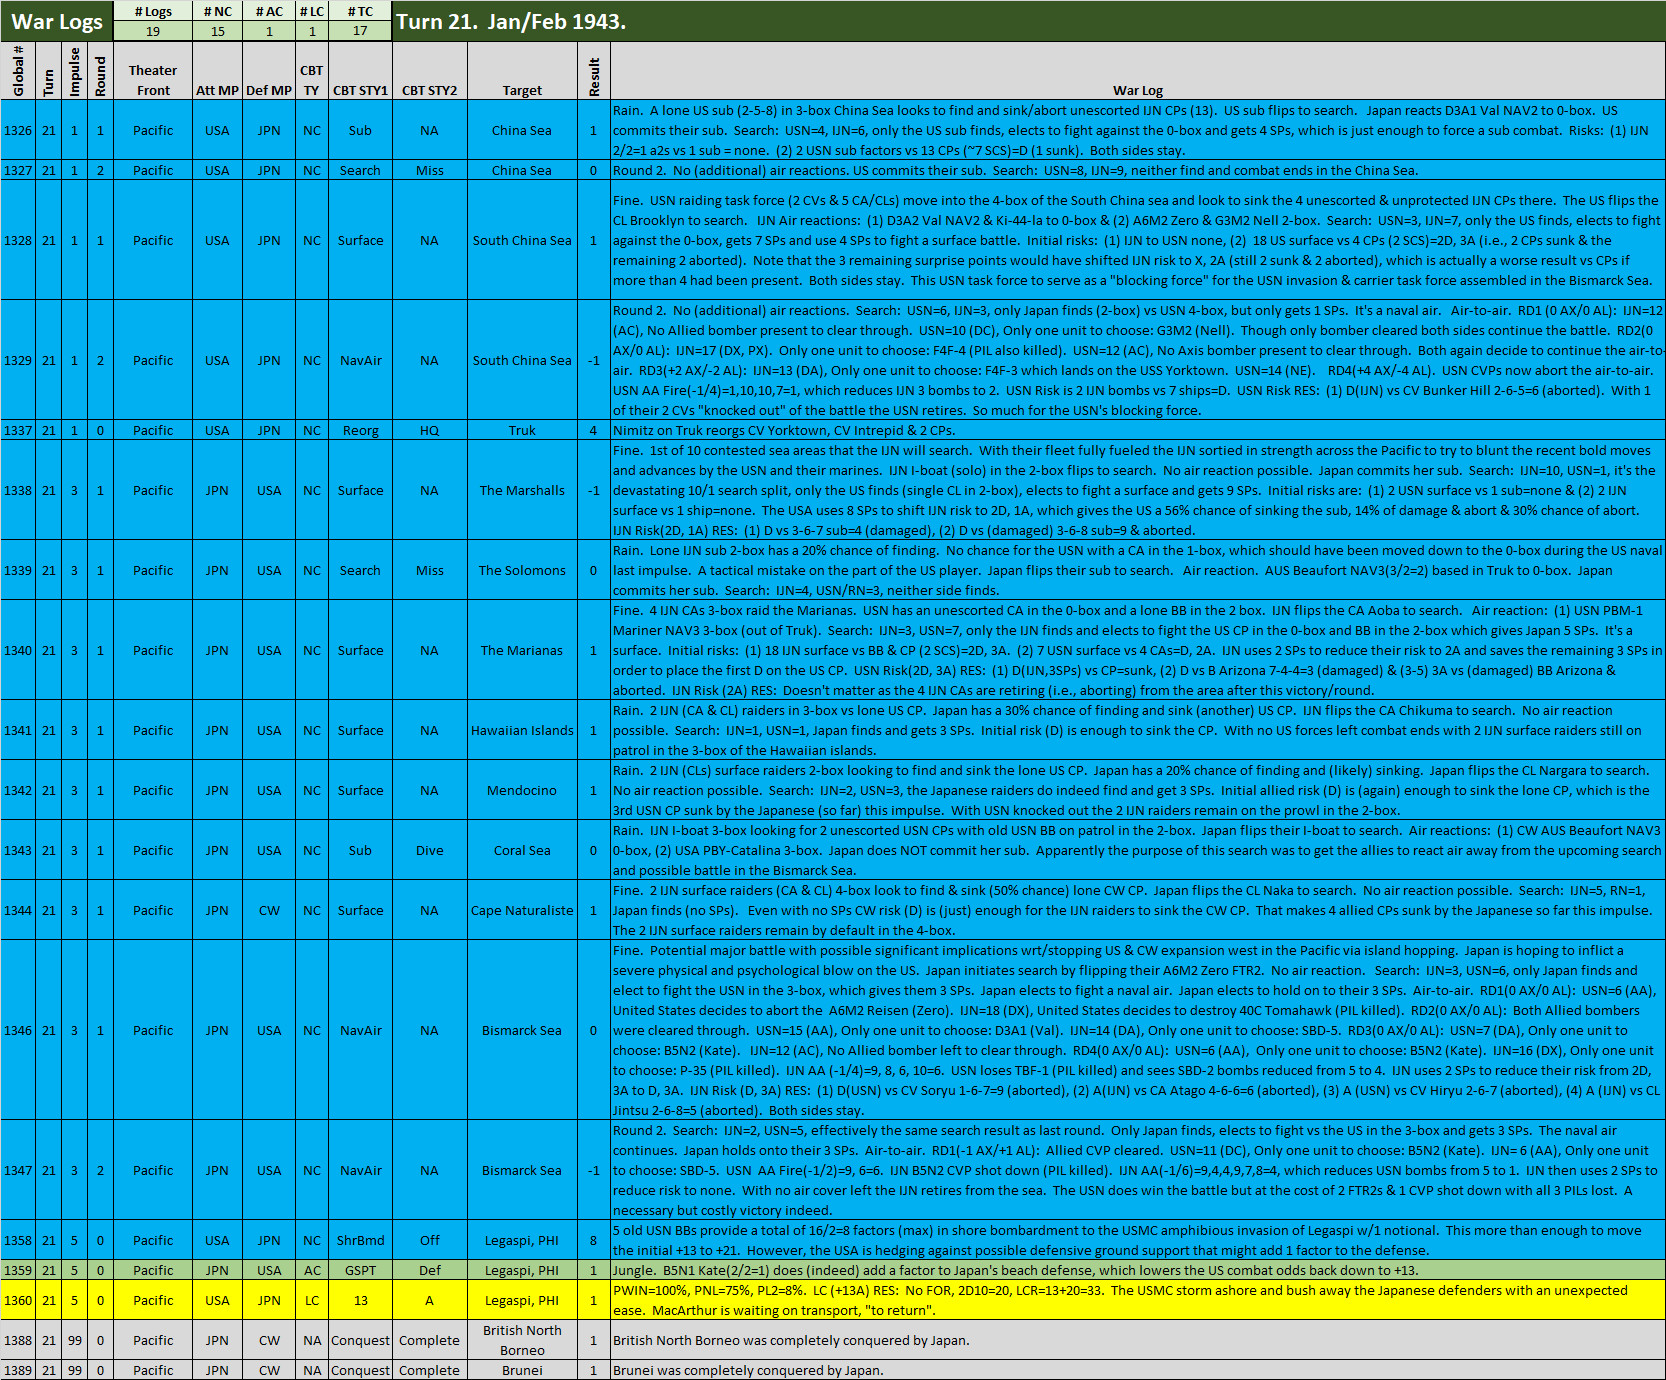Select the "HQ" cell in row 1337
1666x1380 pixels.
click(429, 430)
